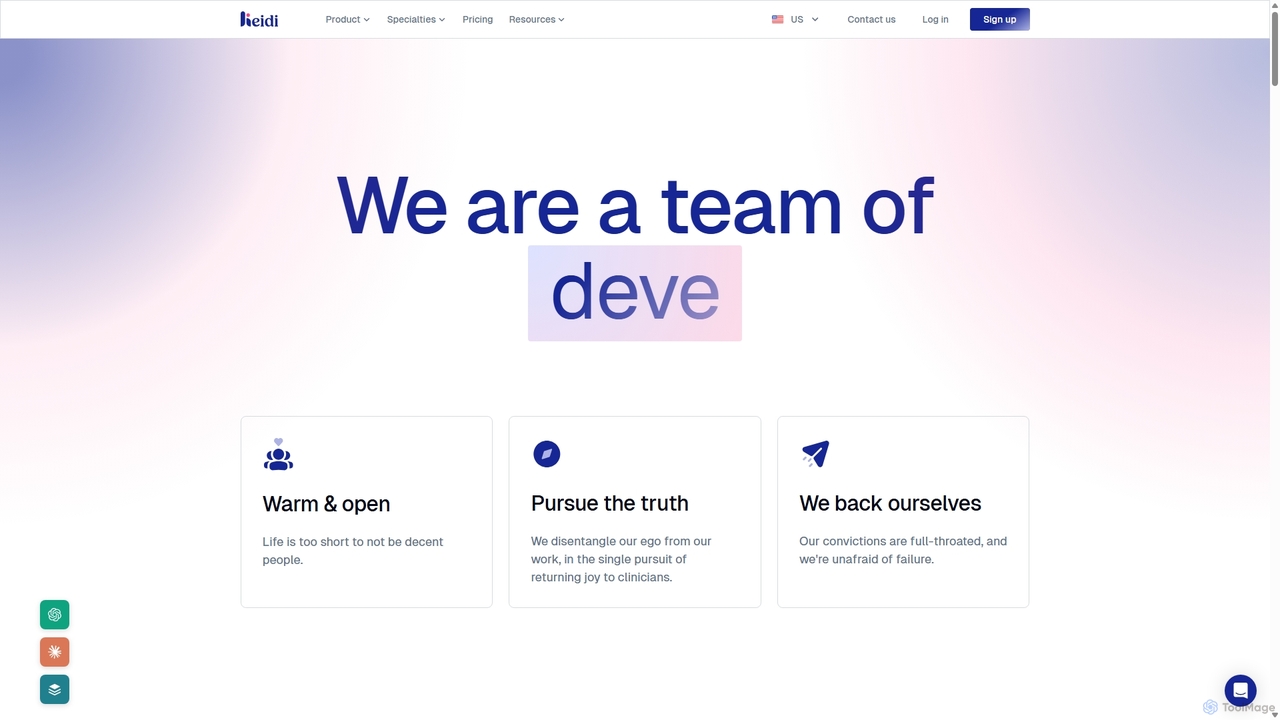The height and width of the screenshot is (720, 1280).
Task: Click the paper plane icon above We back ourselves
Action: [815, 454]
